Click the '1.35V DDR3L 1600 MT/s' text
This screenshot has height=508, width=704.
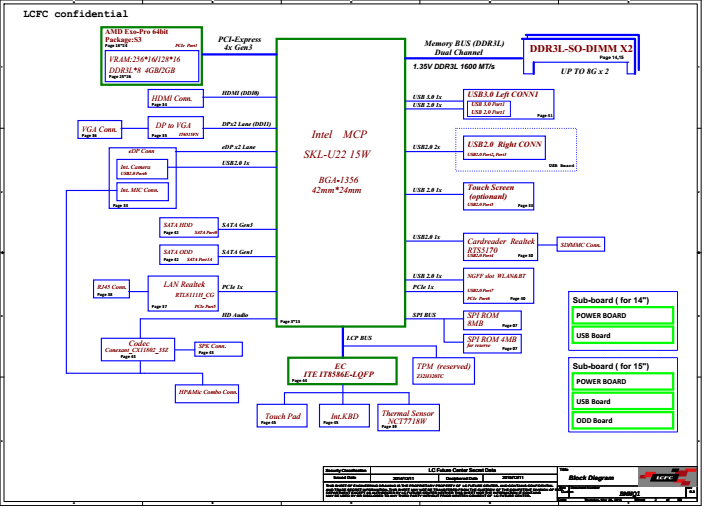coord(454,67)
